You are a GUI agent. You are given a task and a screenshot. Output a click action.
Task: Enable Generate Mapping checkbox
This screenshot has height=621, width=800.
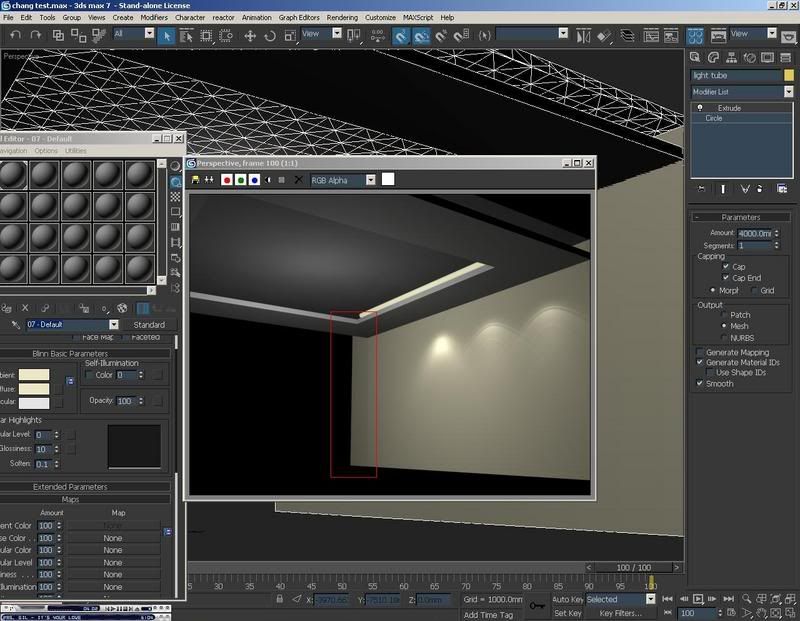(700, 352)
